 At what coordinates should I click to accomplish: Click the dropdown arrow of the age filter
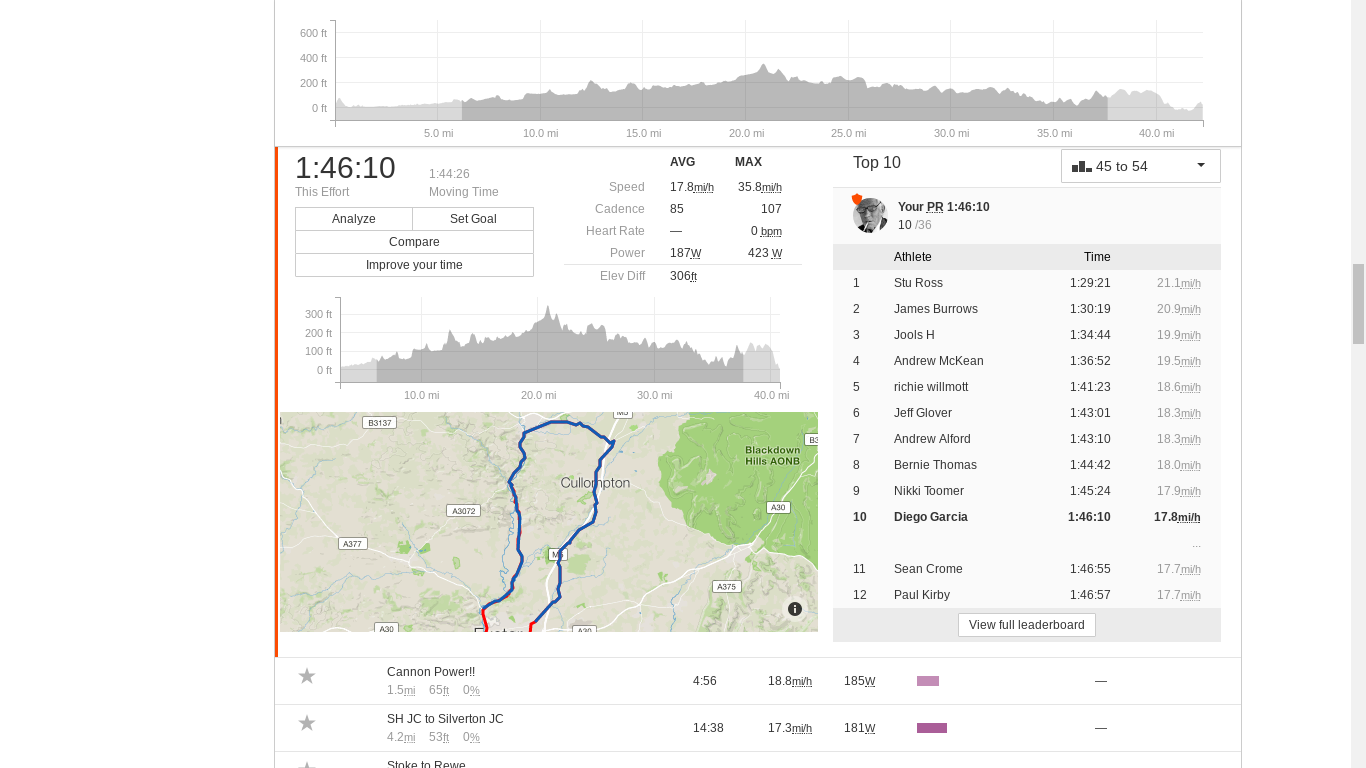[x=1201, y=166]
